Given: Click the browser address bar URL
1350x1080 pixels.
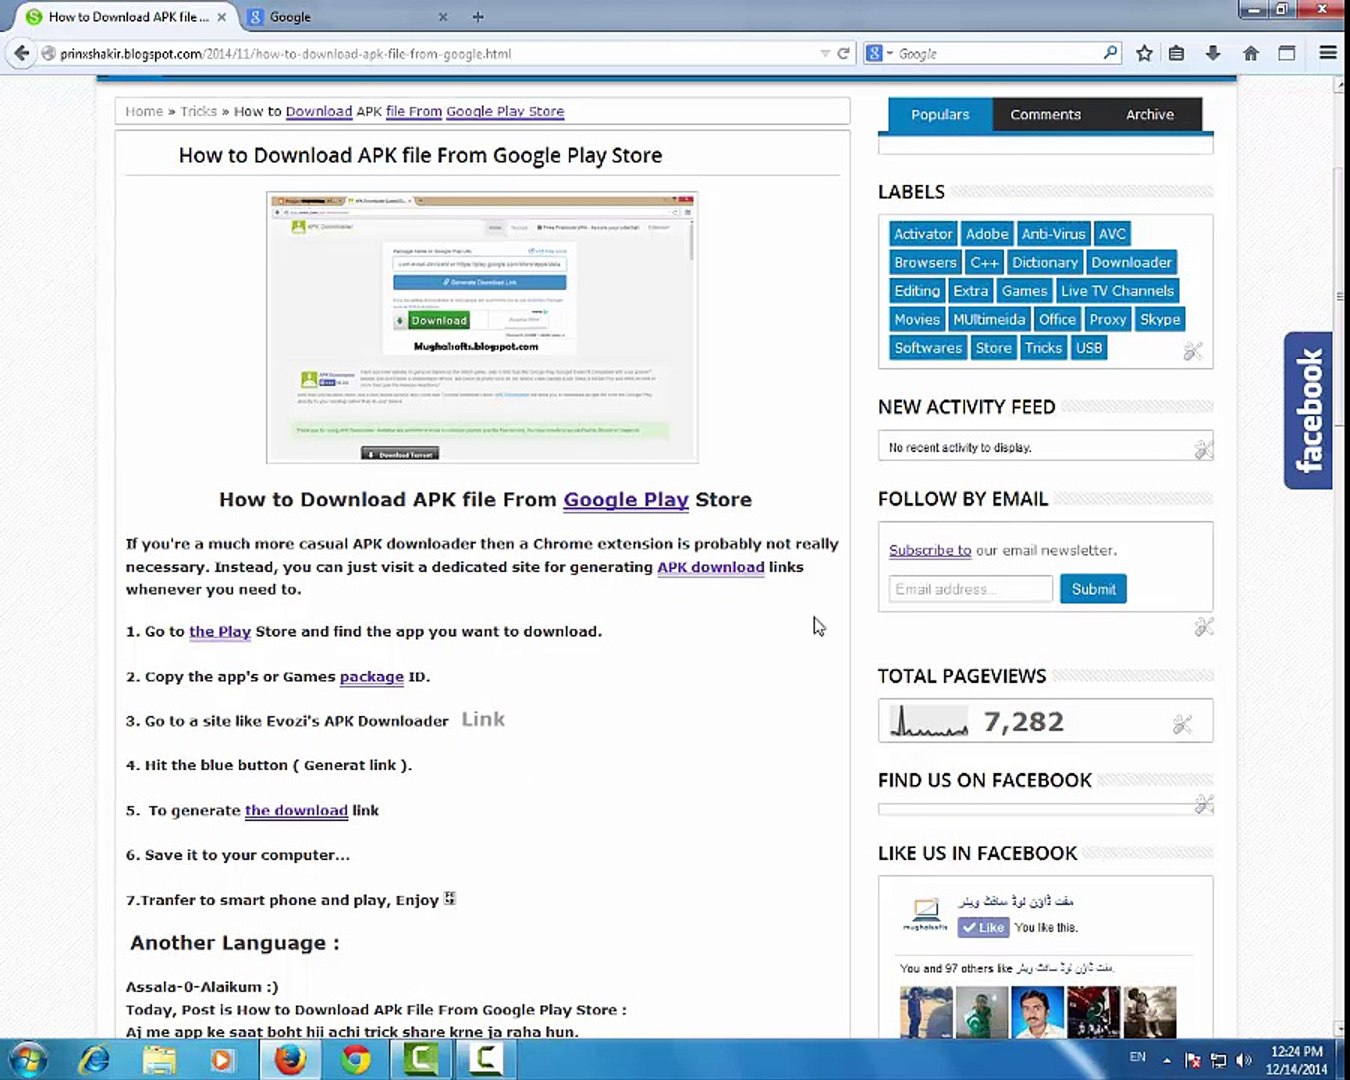Looking at the screenshot, I should [285, 54].
